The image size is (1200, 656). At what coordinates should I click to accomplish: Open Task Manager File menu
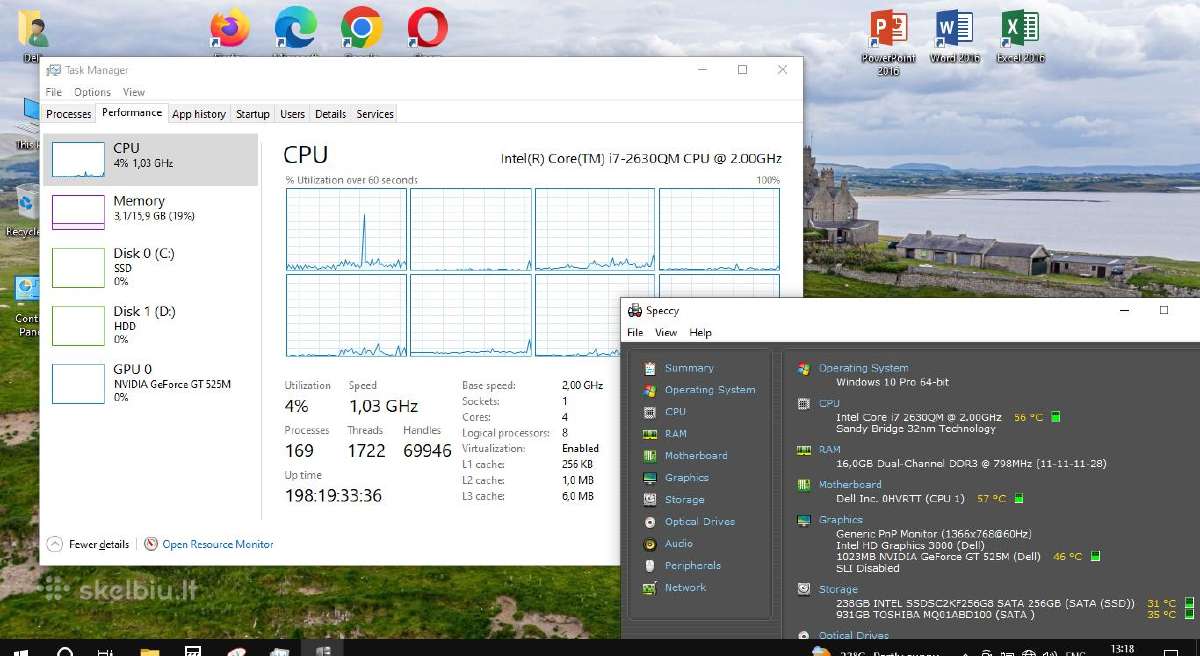[54, 92]
